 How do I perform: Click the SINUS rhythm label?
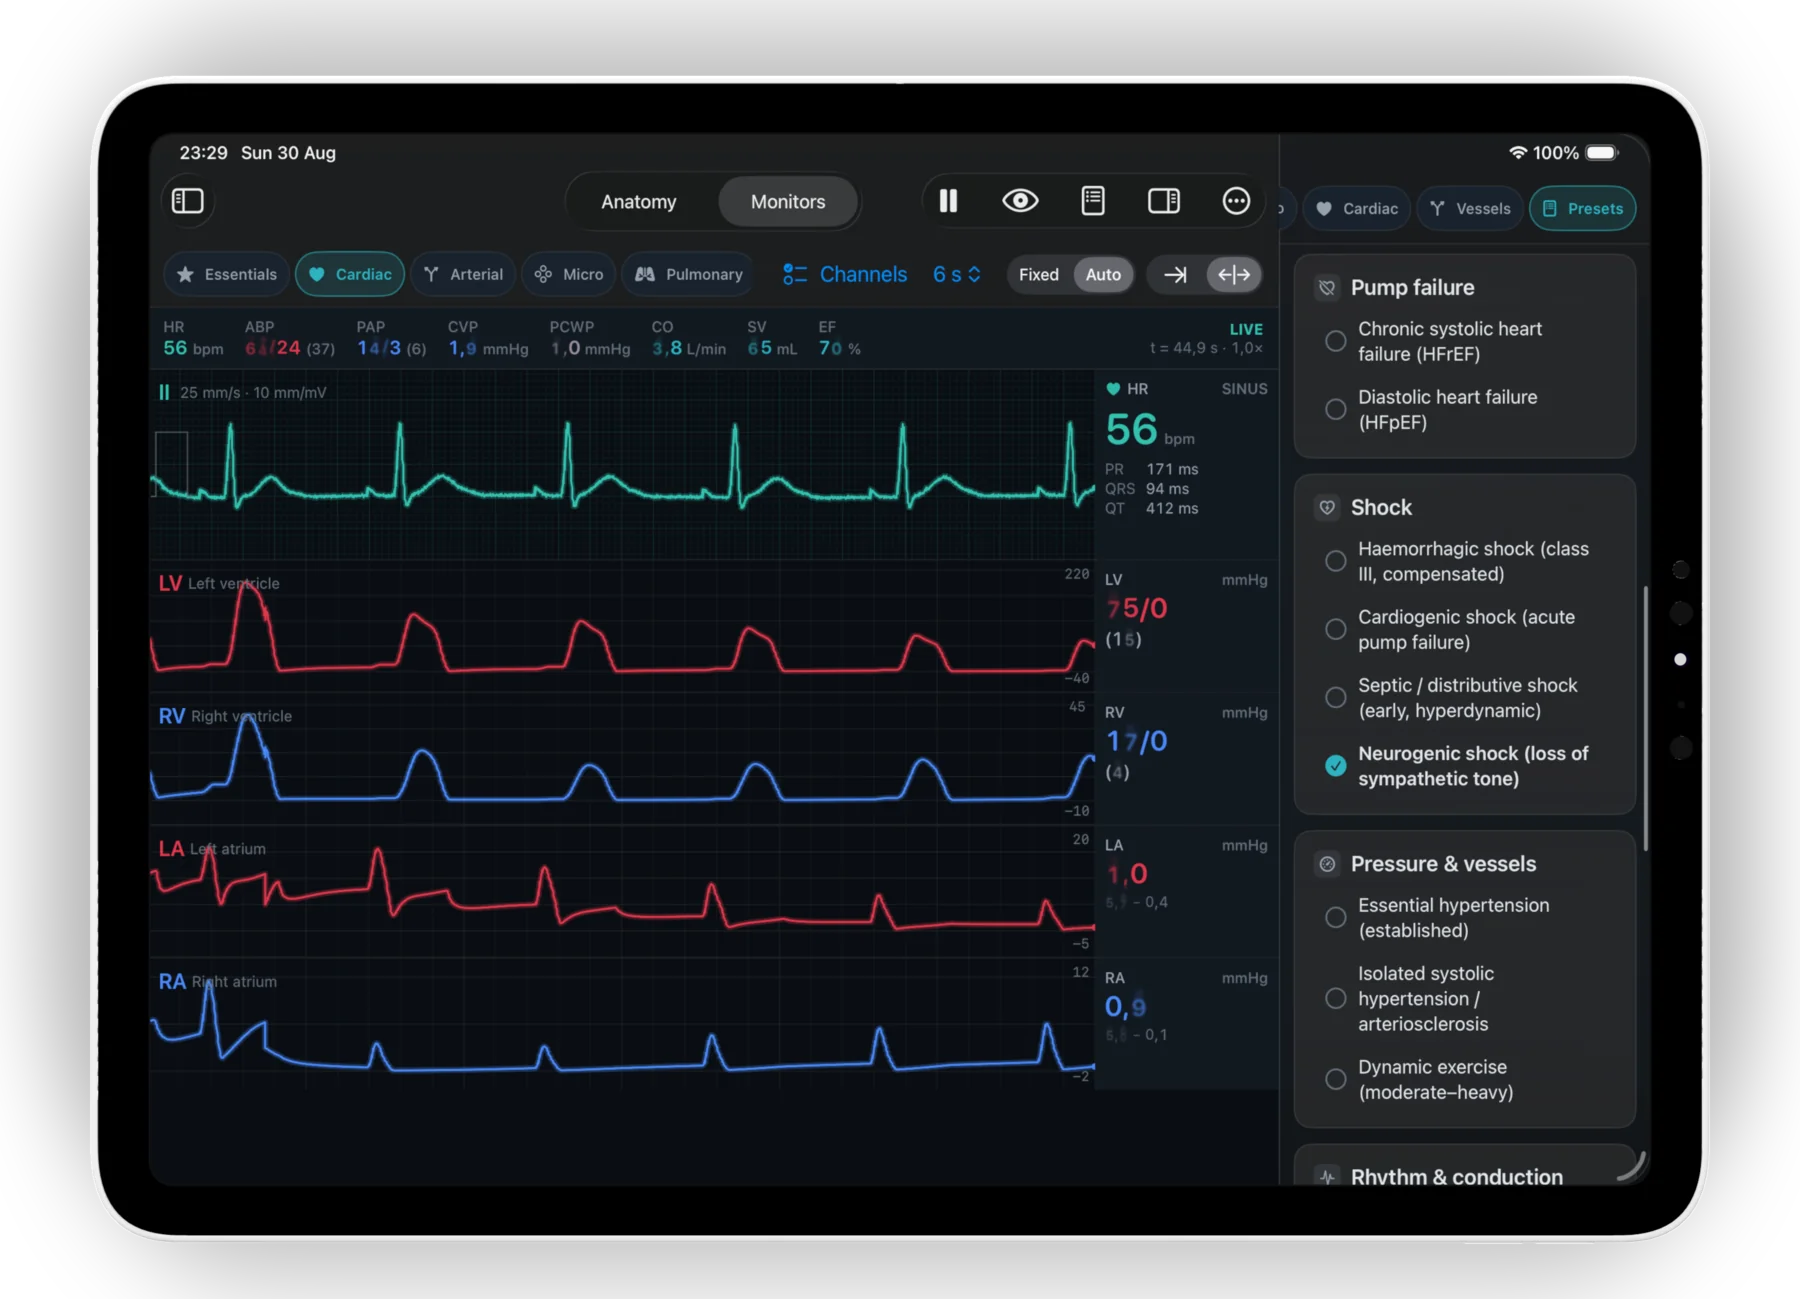[x=1244, y=389]
